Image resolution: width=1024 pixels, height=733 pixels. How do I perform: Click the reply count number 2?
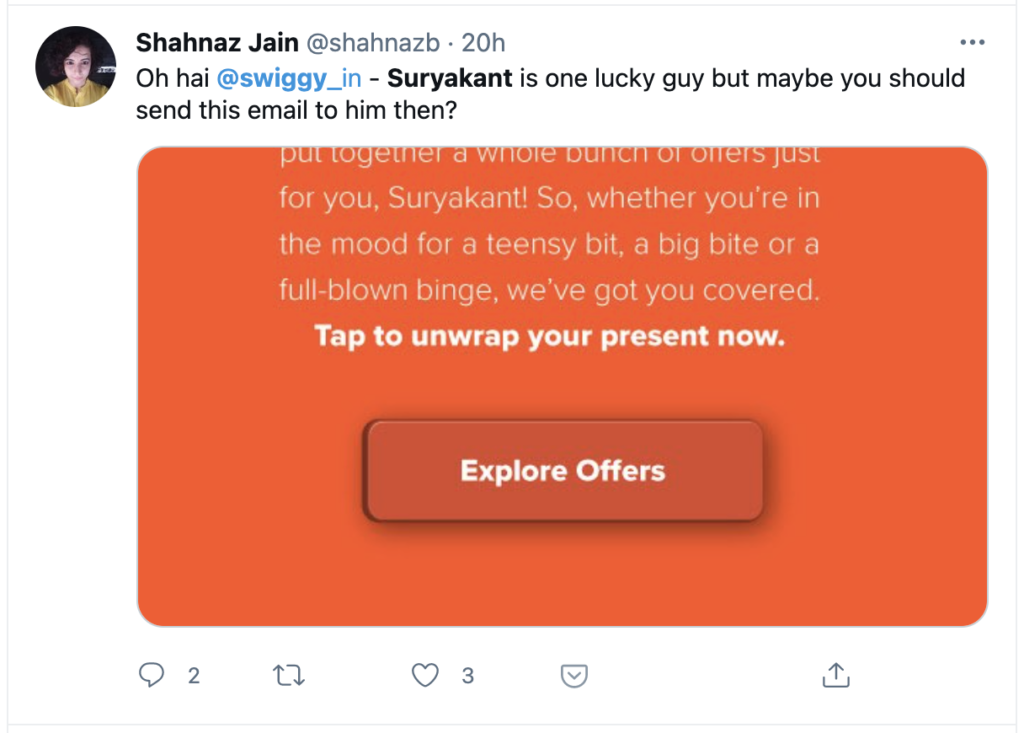tap(194, 676)
